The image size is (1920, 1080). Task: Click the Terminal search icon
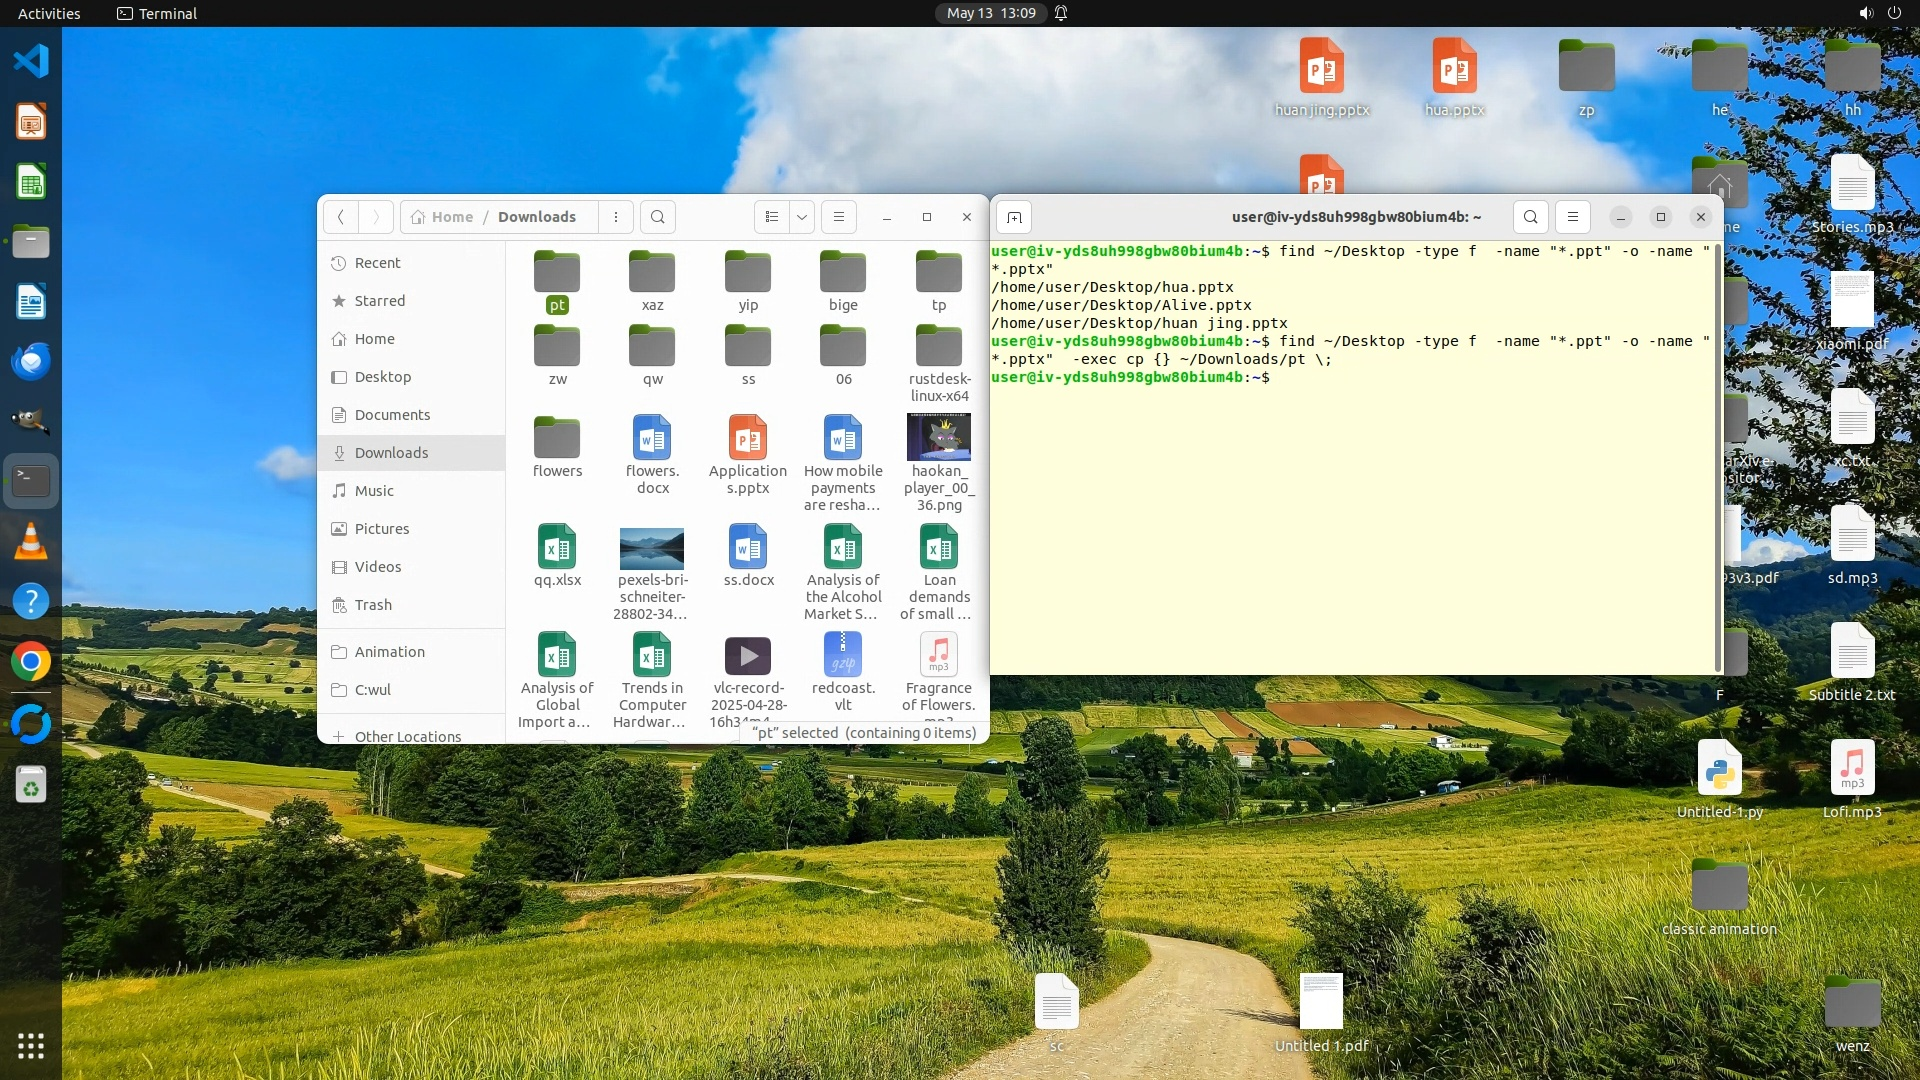click(1530, 217)
